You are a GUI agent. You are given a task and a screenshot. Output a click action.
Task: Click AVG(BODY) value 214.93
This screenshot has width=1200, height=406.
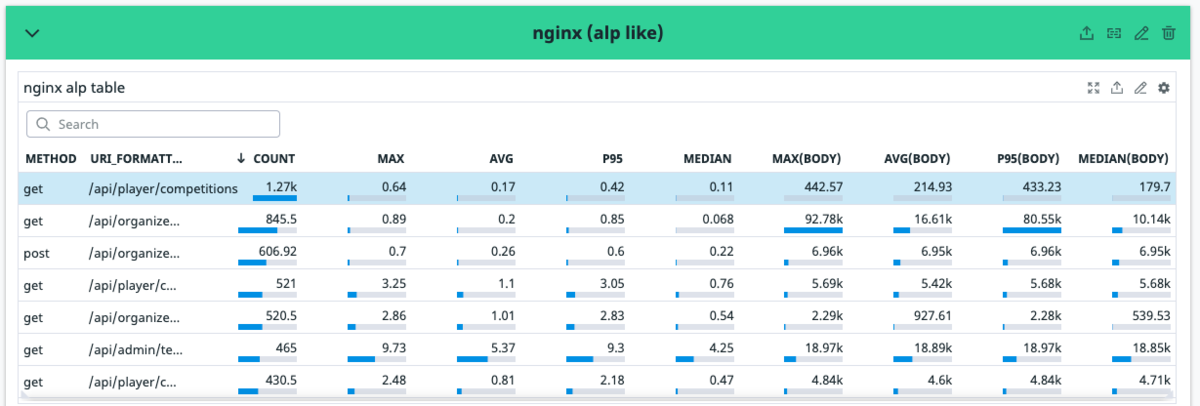pyautogui.click(x=932, y=186)
